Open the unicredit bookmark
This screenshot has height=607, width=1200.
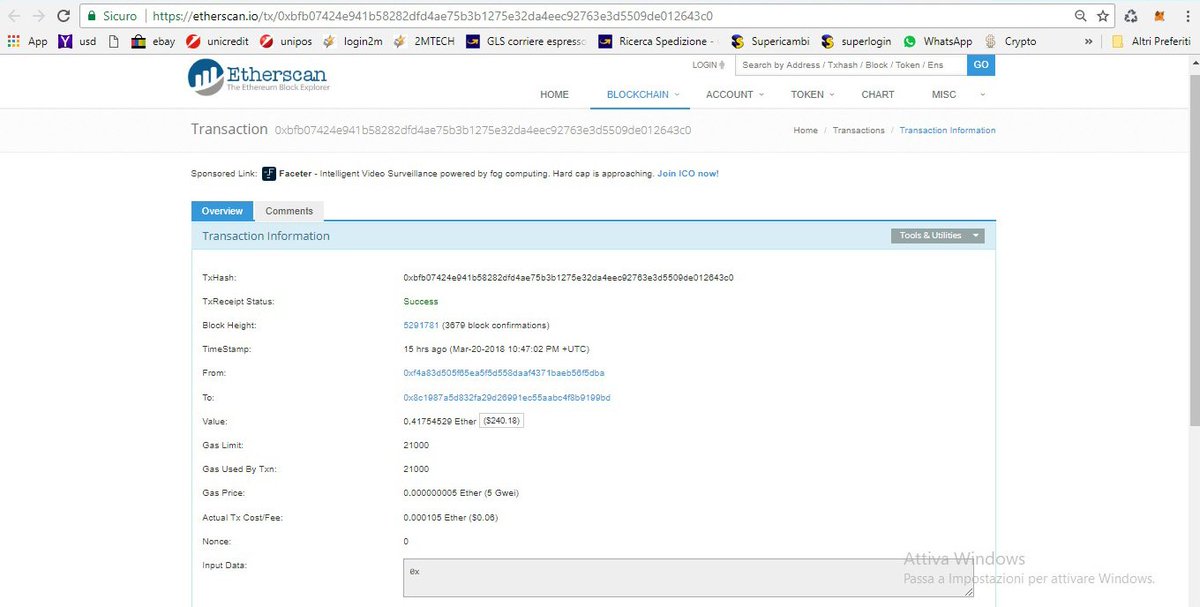pyautogui.click(x=217, y=41)
